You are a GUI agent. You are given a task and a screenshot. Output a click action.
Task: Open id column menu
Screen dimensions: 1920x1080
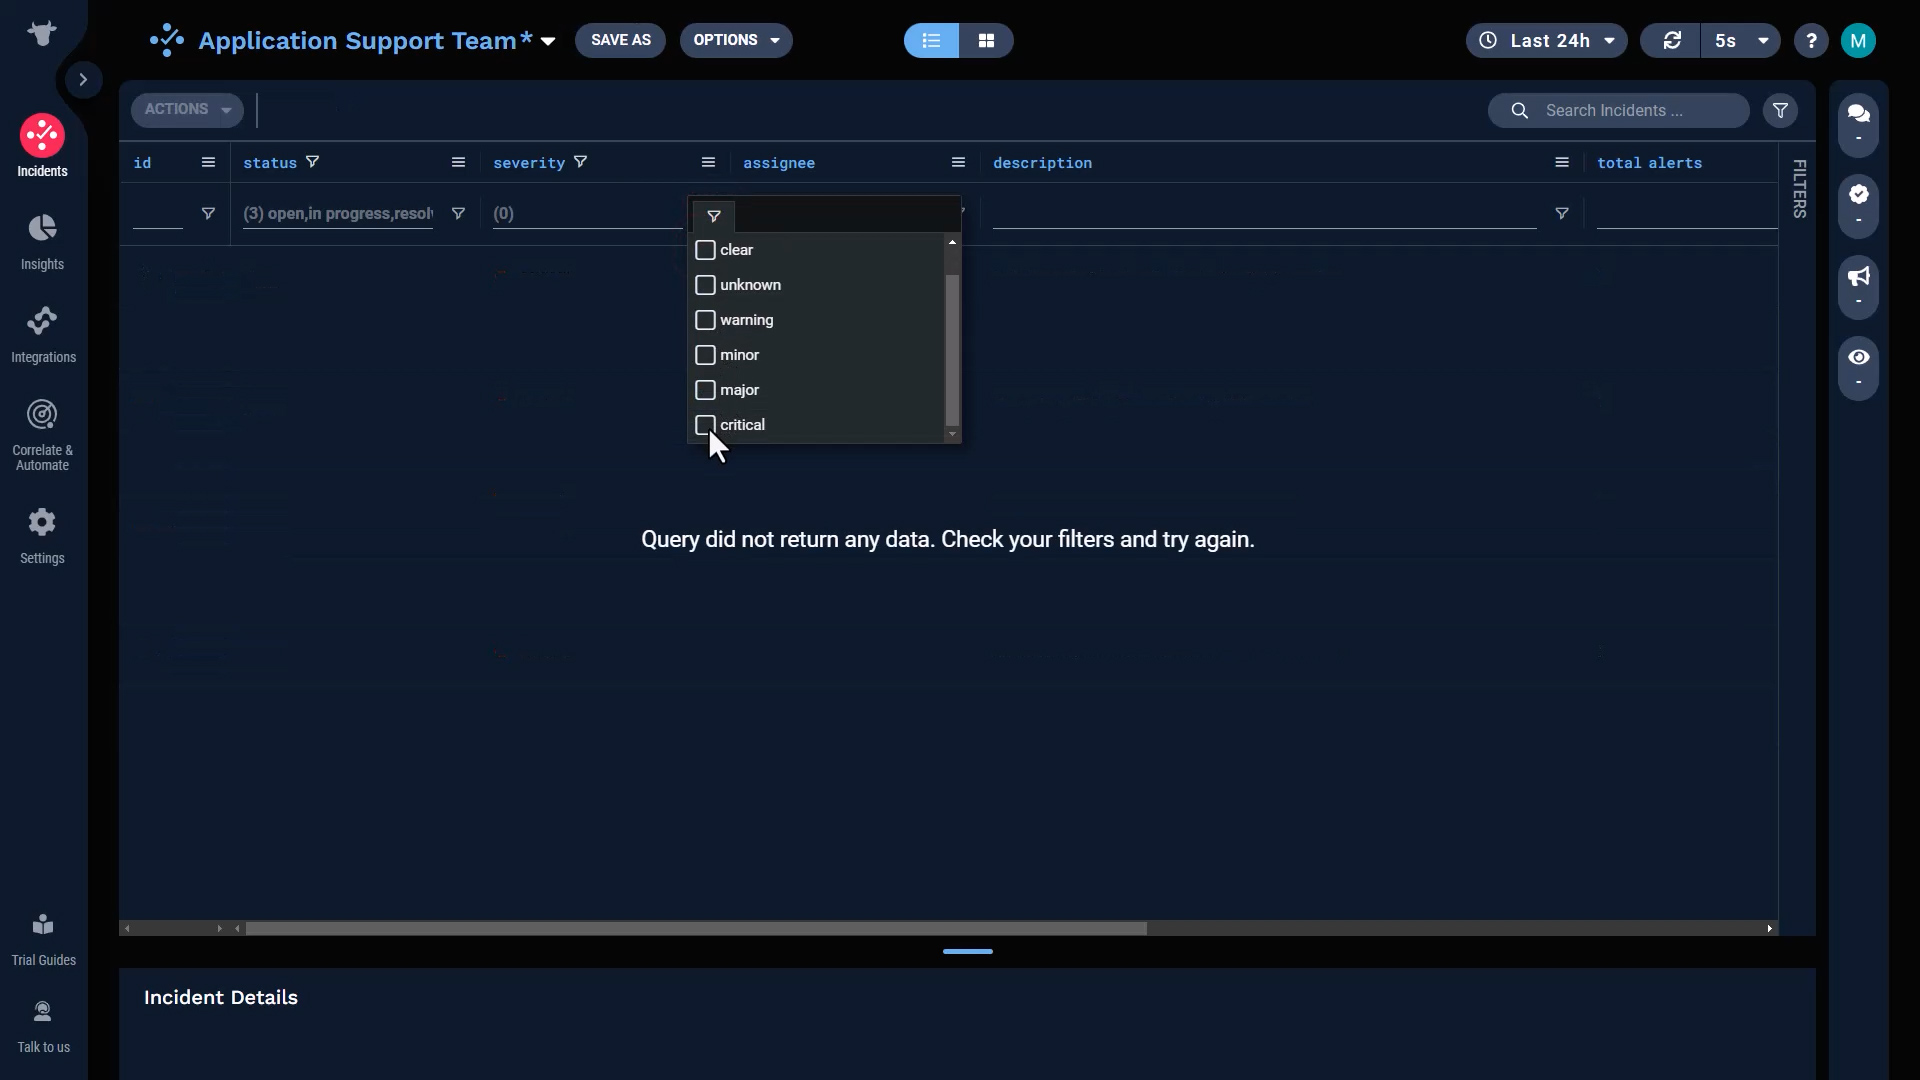click(208, 162)
